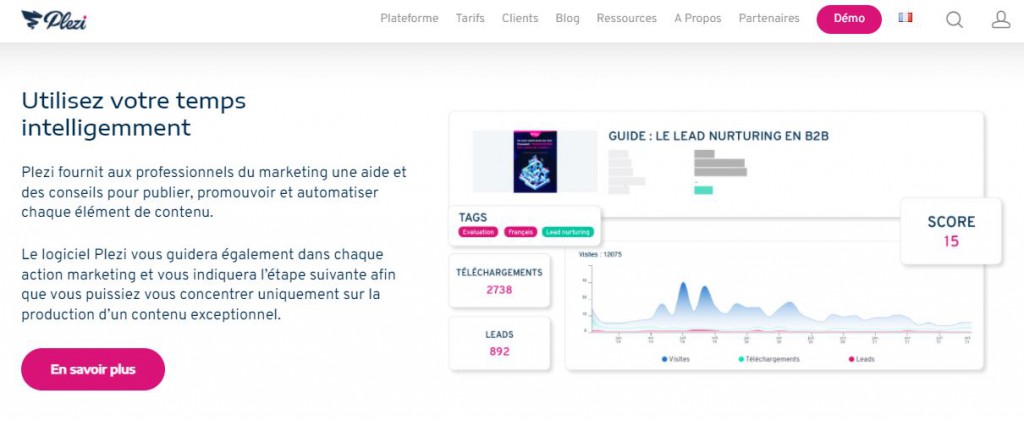Click the Score 15 card
The height and width of the screenshot is (421, 1024).
pyautogui.click(x=951, y=231)
